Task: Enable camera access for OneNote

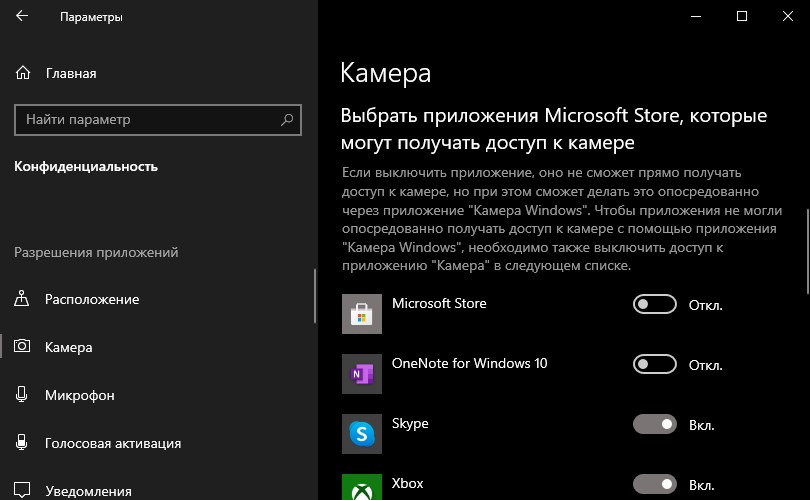Action: (655, 365)
